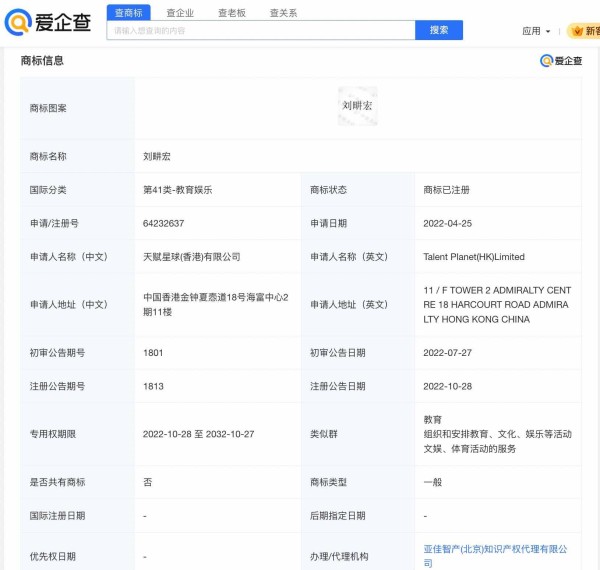View the 刘畊宏 trademark image thumbnail
600x570 pixels.
[357, 106]
